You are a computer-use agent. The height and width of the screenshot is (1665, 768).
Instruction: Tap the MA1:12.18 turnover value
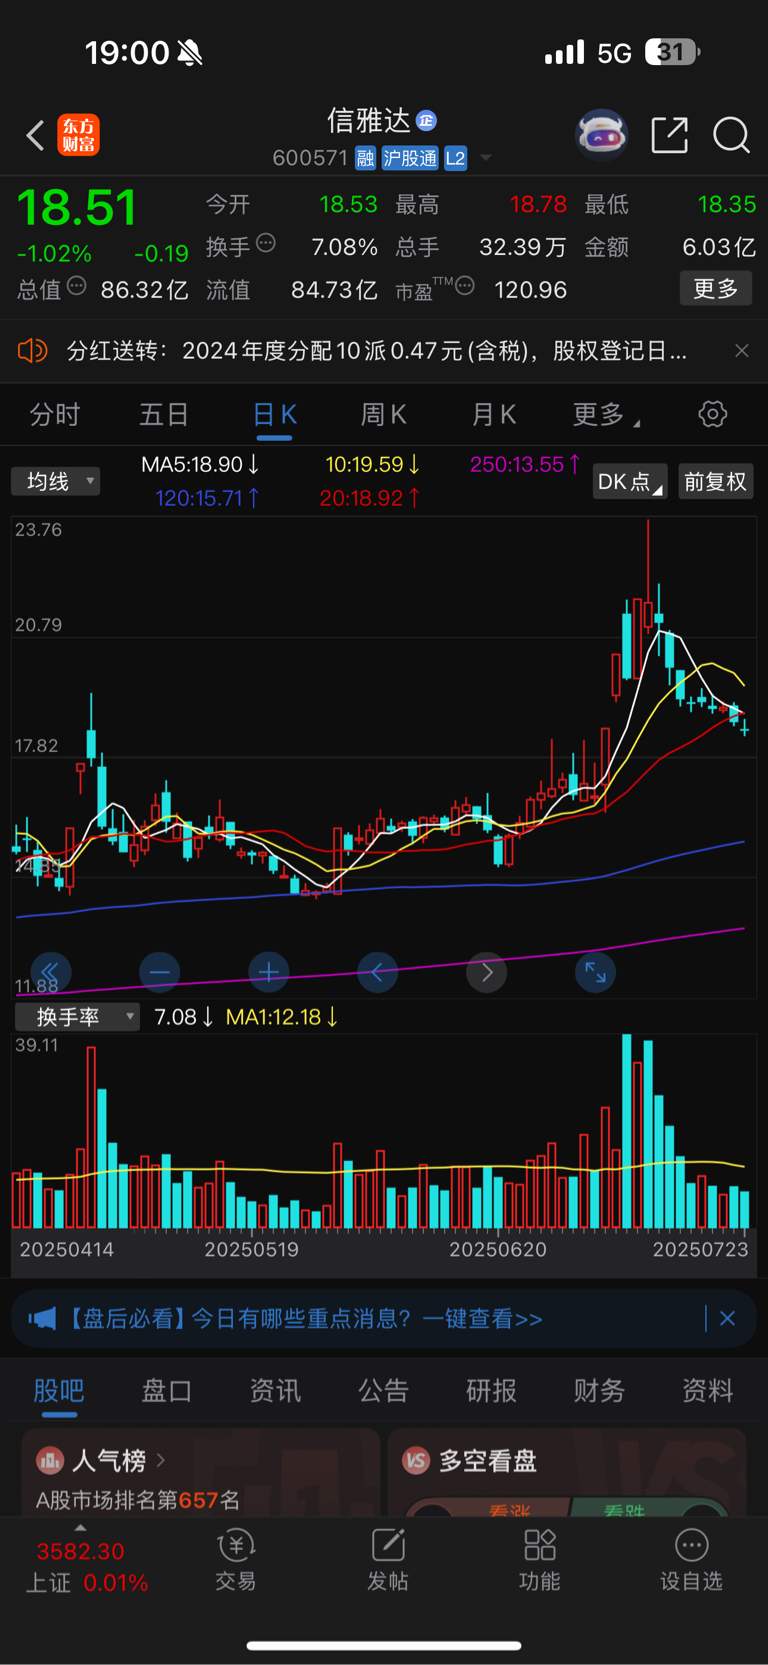[282, 1017]
